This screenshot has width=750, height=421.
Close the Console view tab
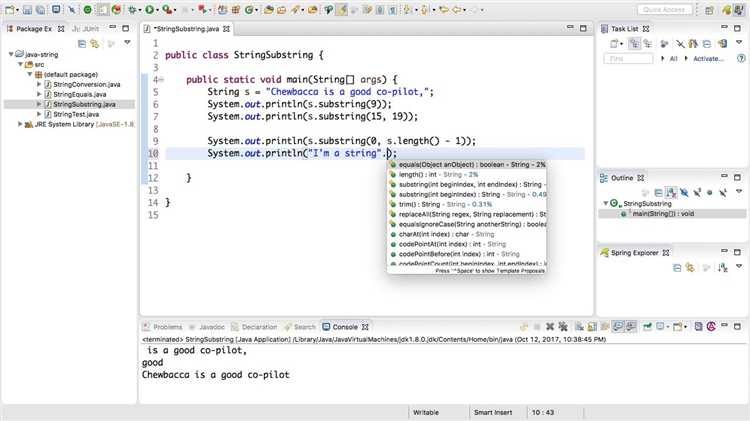click(x=365, y=327)
